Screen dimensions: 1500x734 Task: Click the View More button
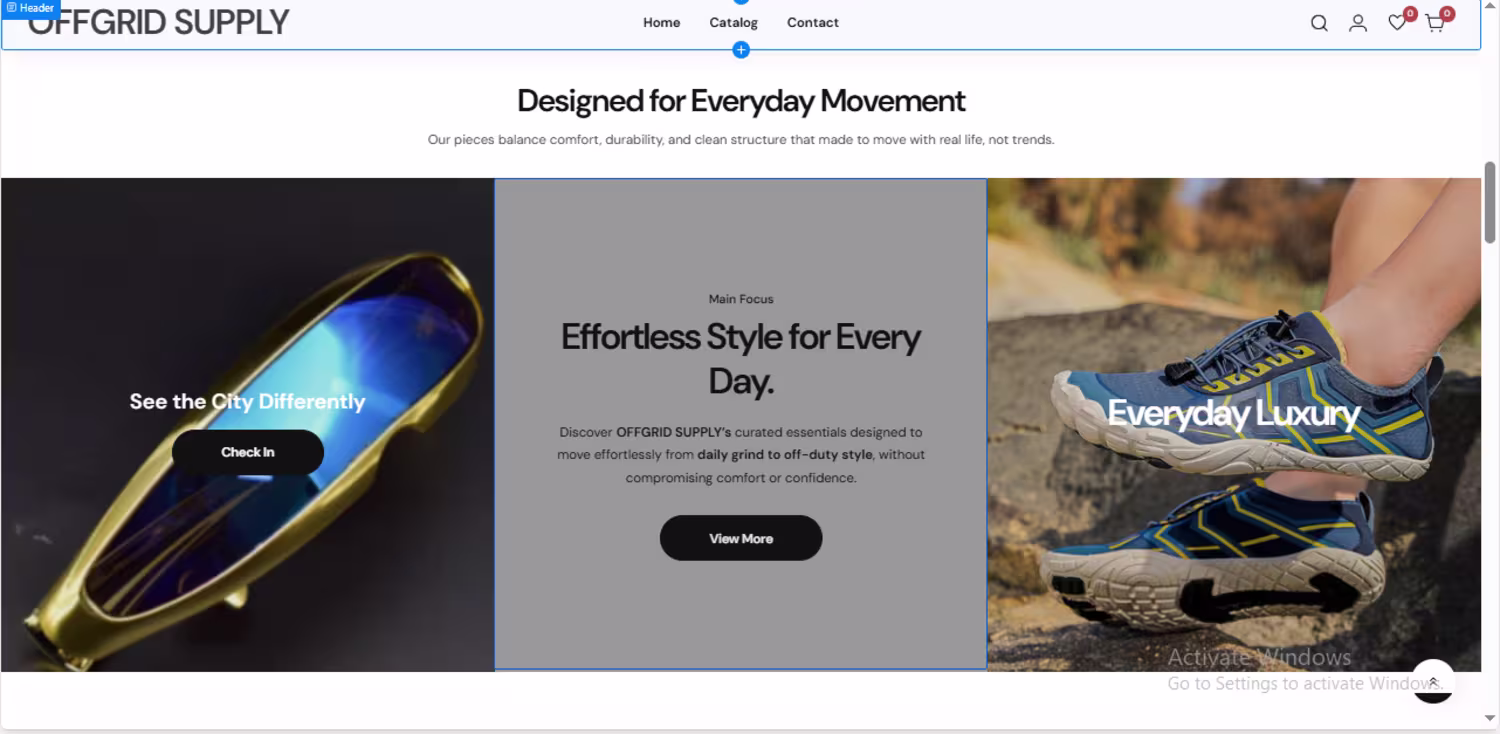[741, 538]
